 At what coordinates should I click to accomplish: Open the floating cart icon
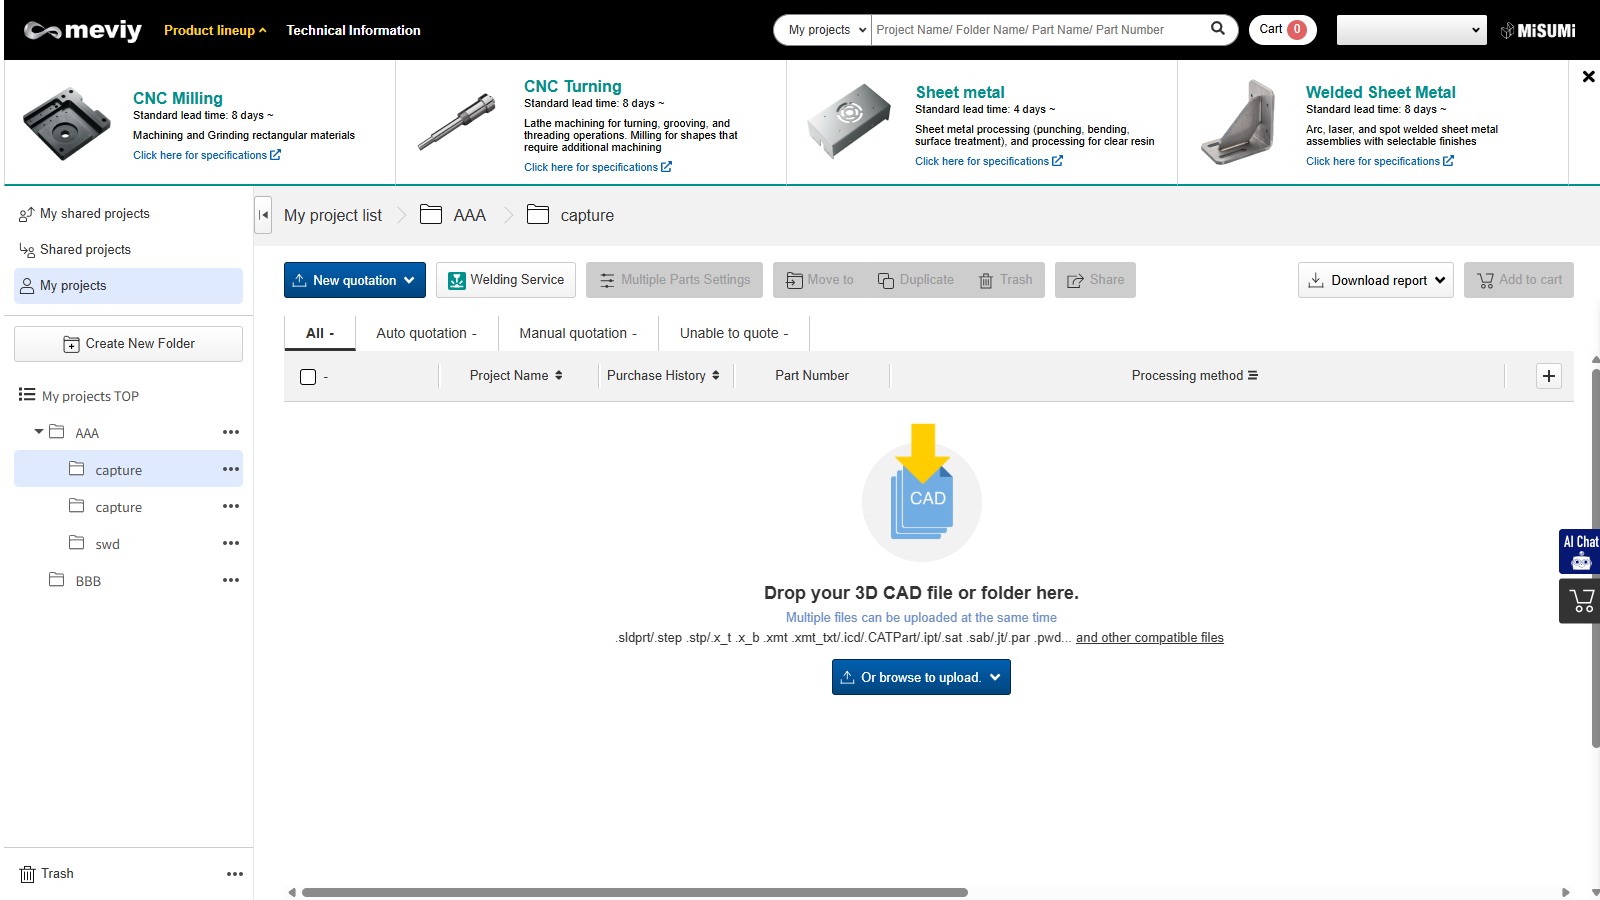tap(1581, 601)
